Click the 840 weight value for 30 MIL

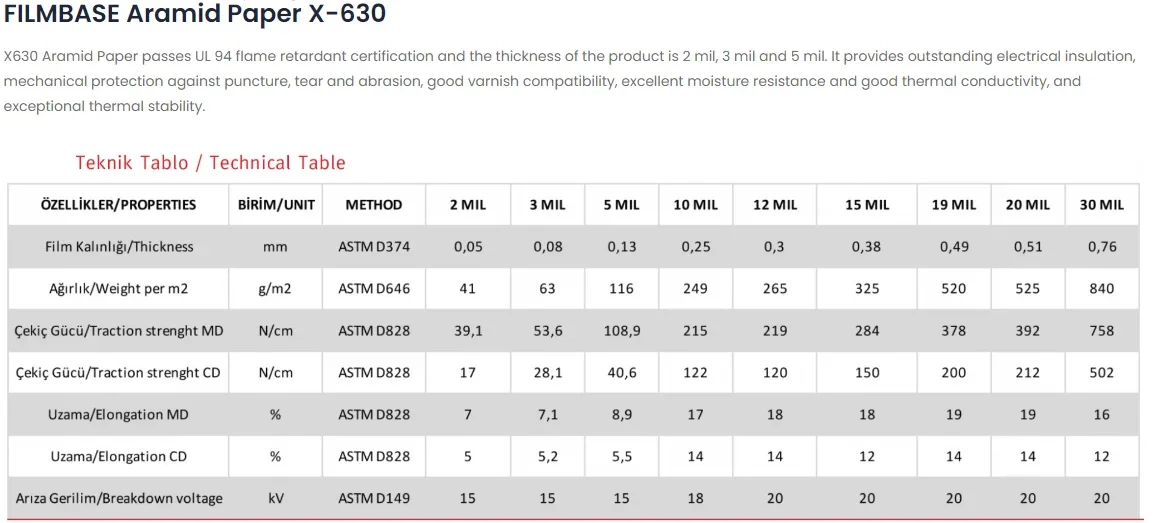click(x=1101, y=289)
